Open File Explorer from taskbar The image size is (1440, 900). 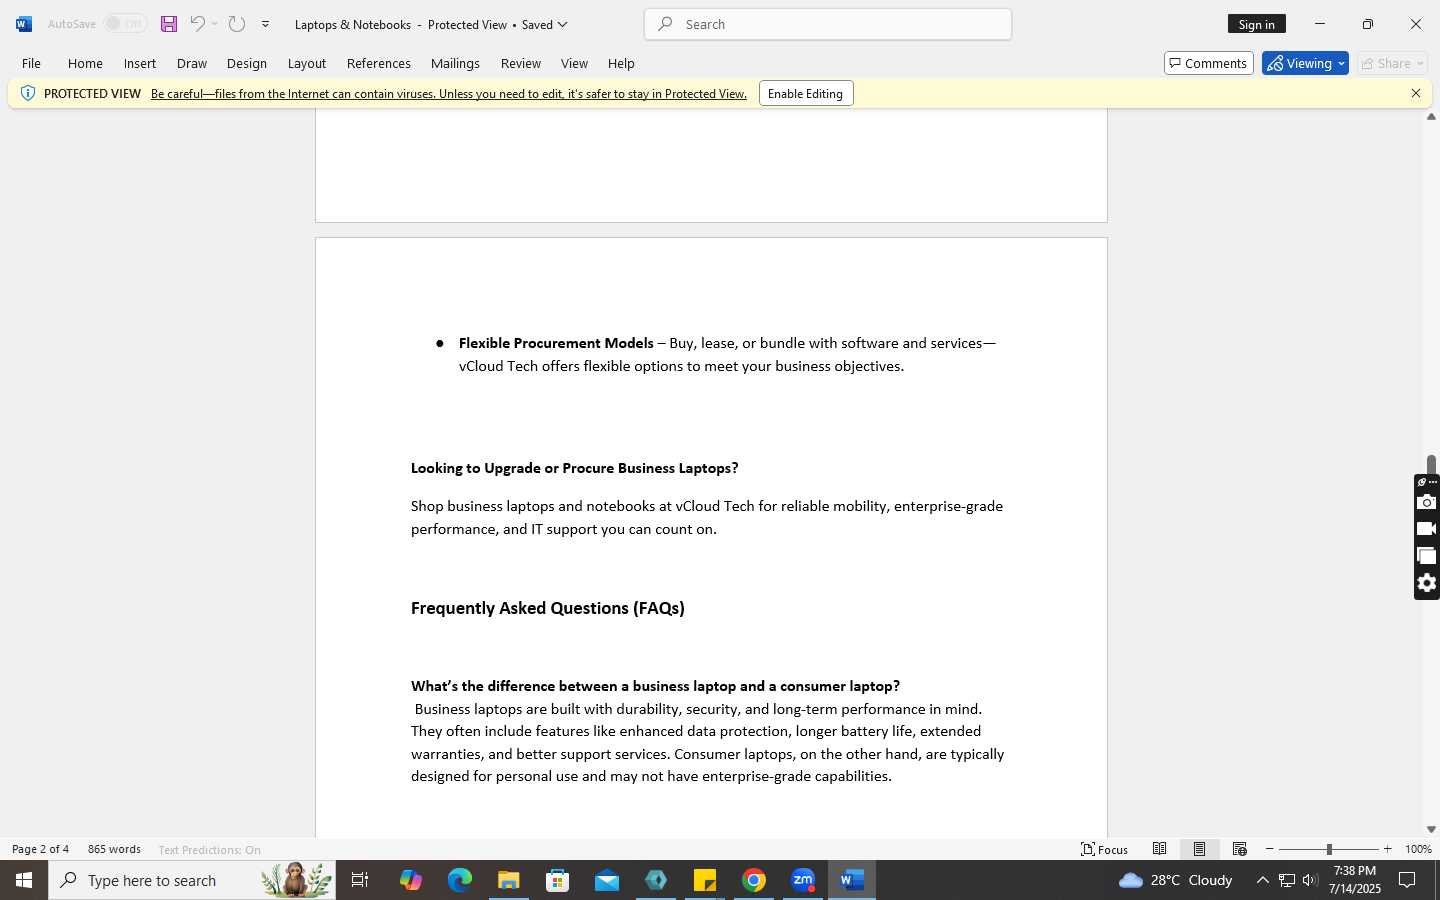509,880
